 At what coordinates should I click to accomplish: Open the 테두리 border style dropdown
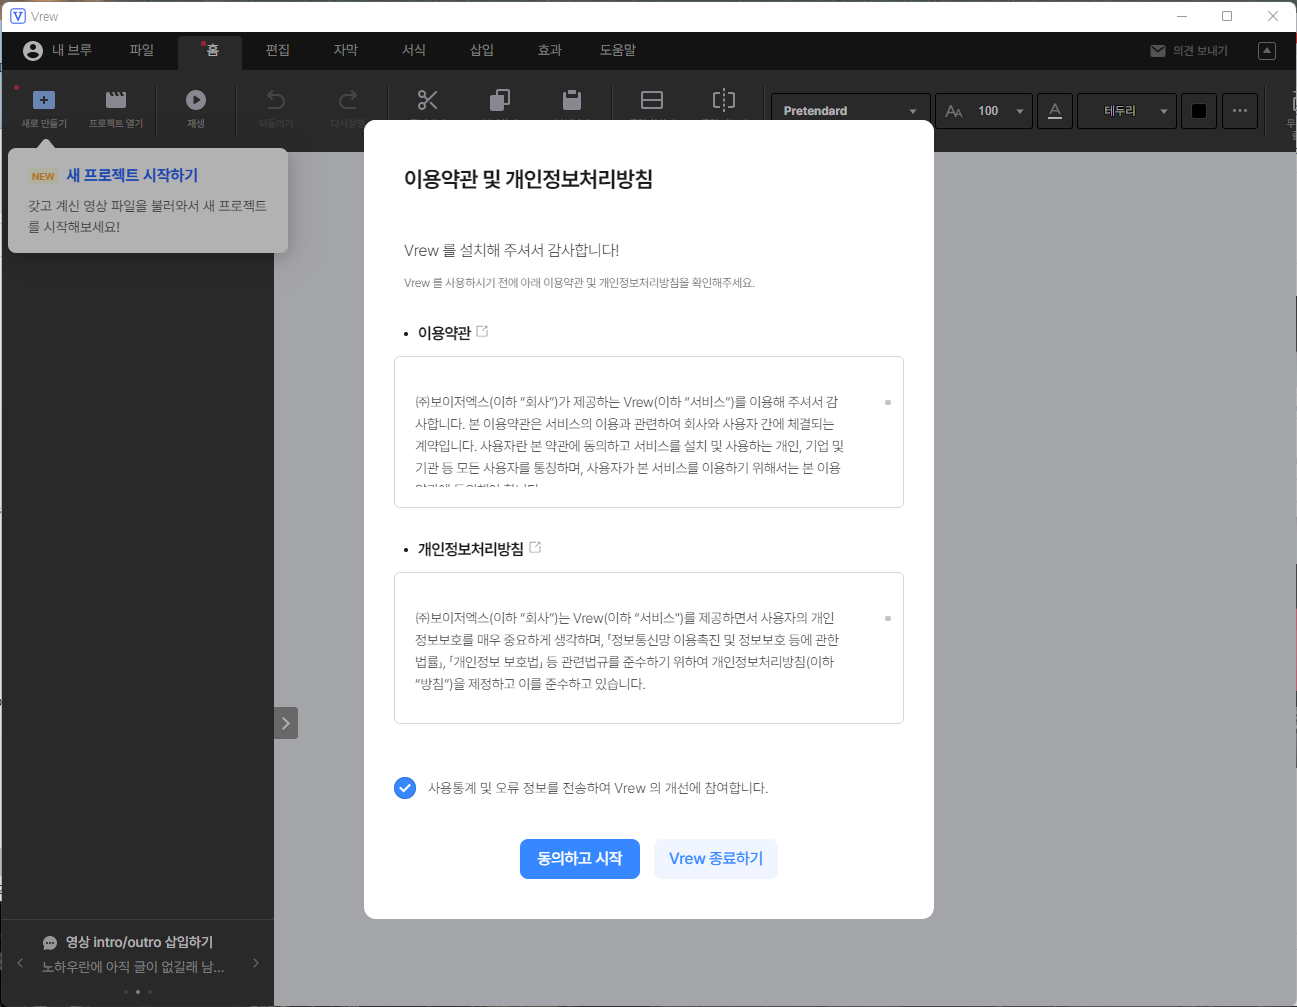point(1127,110)
